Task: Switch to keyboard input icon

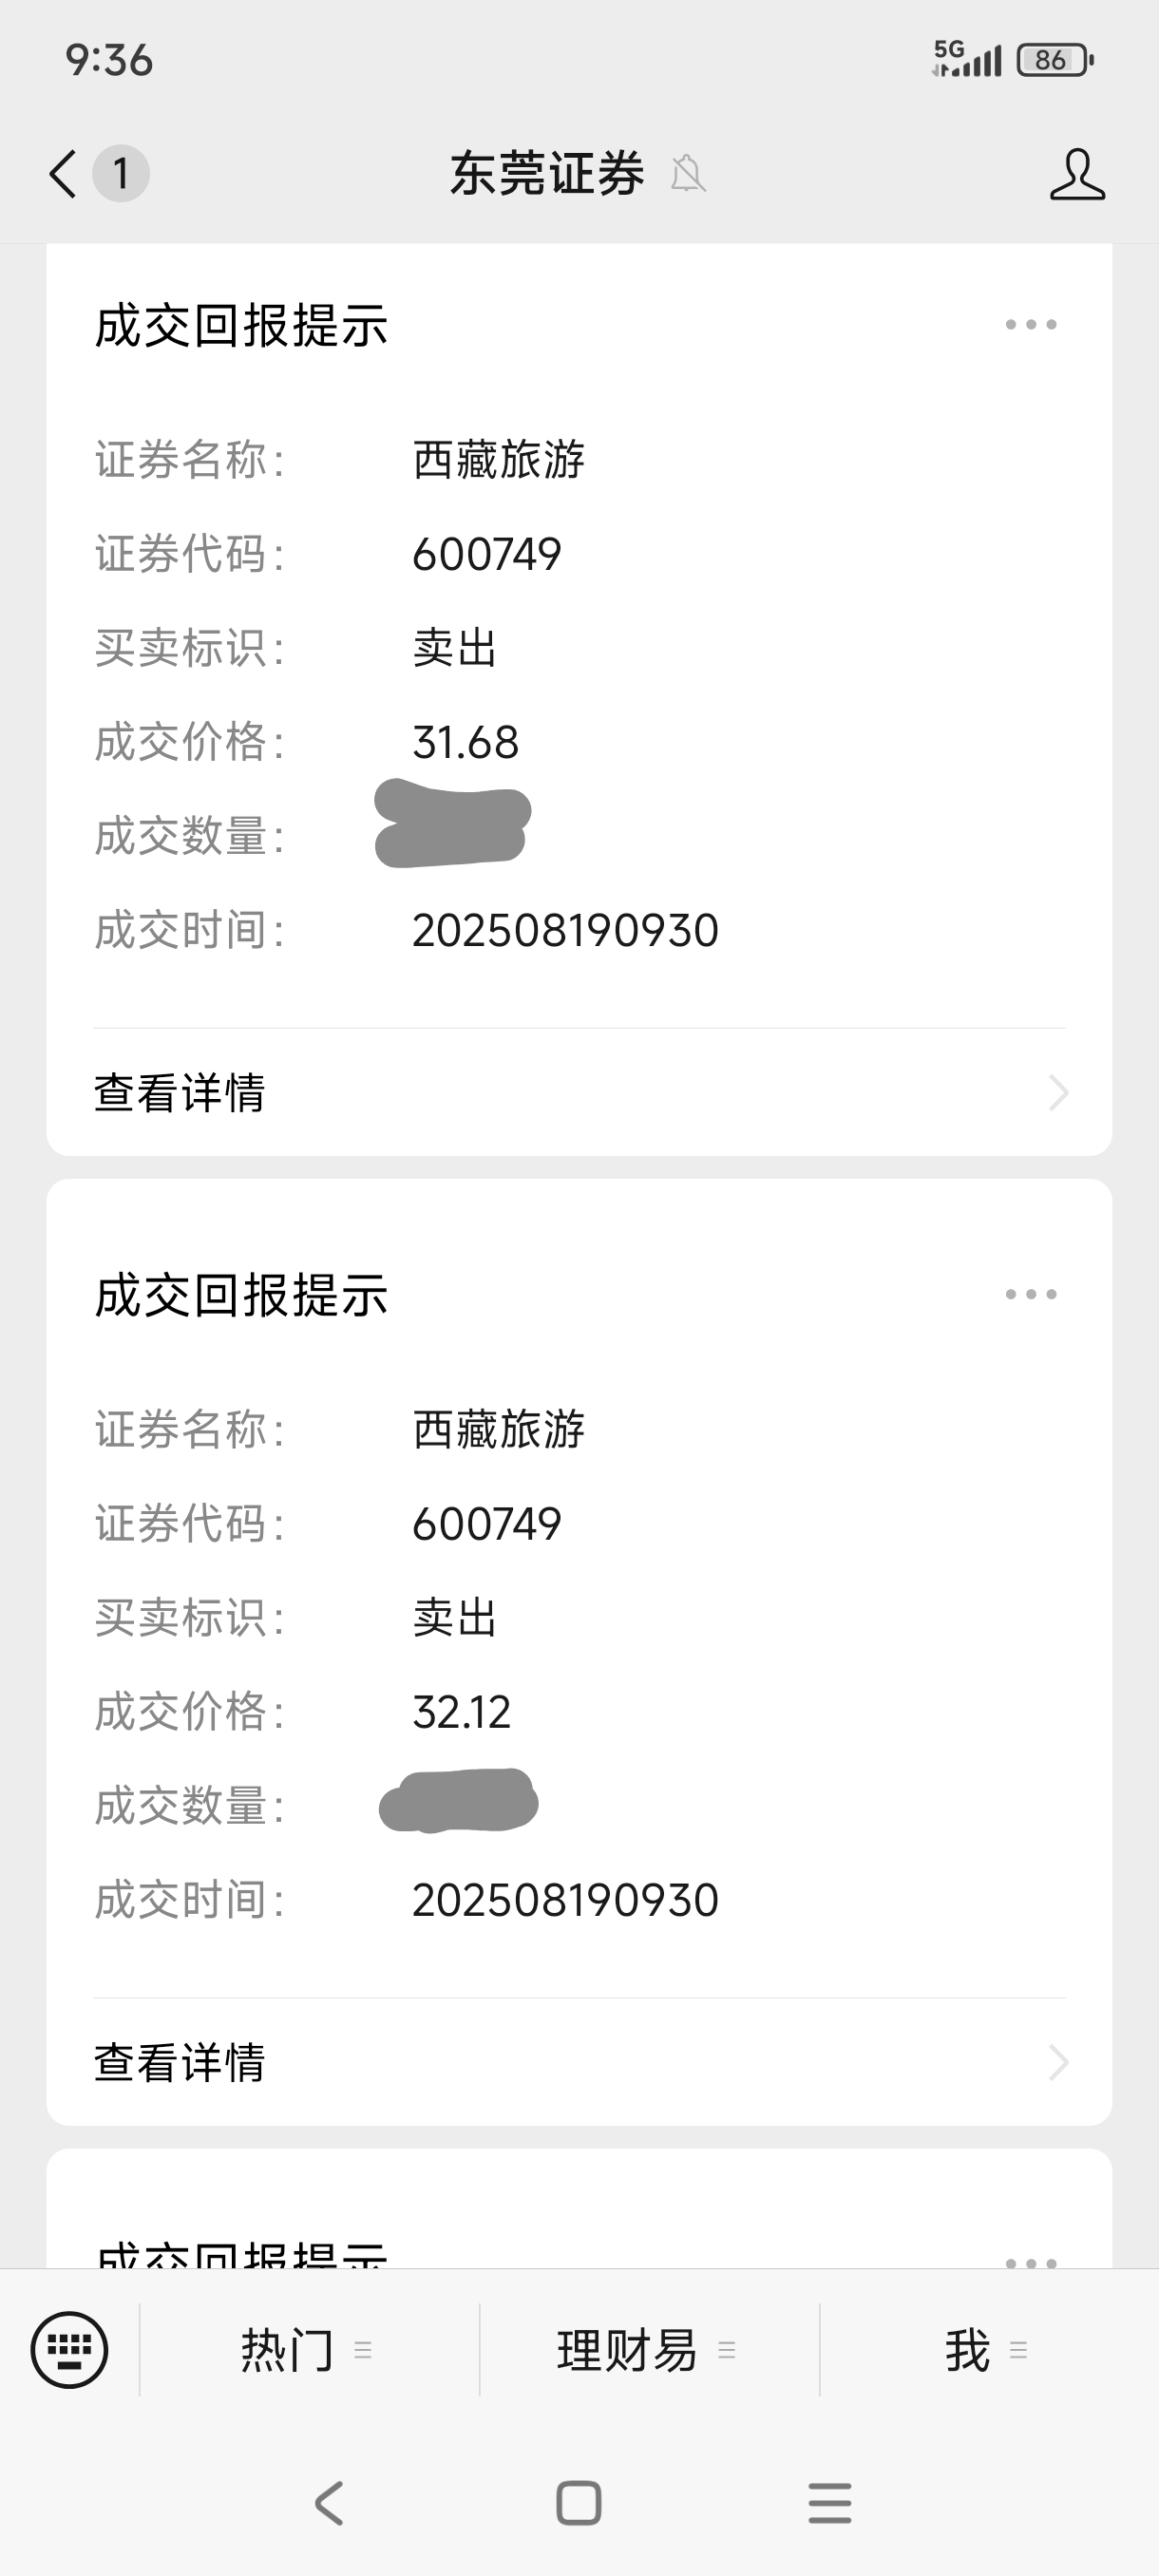Action: coord(69,2349)
